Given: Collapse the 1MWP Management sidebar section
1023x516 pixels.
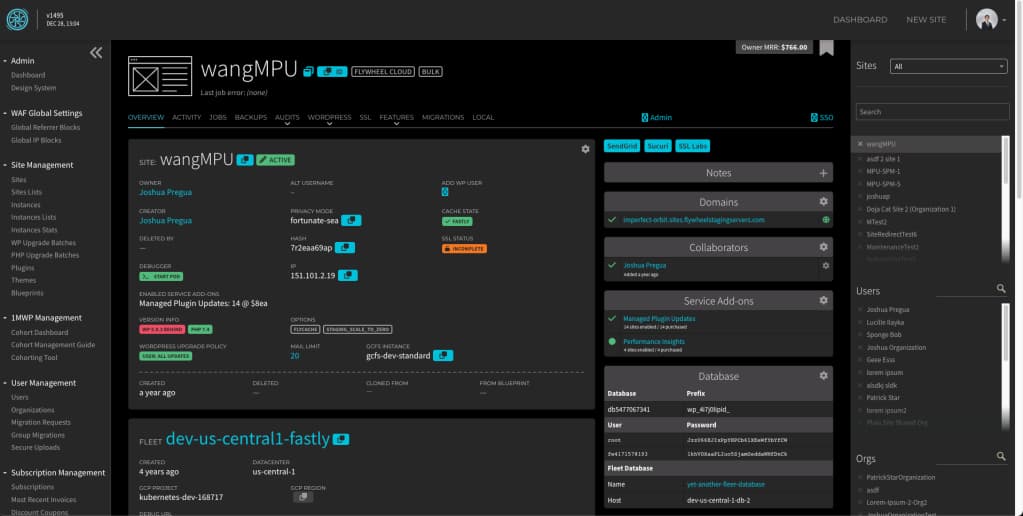Looking at the screenshot, I should (x=5, y=318).
